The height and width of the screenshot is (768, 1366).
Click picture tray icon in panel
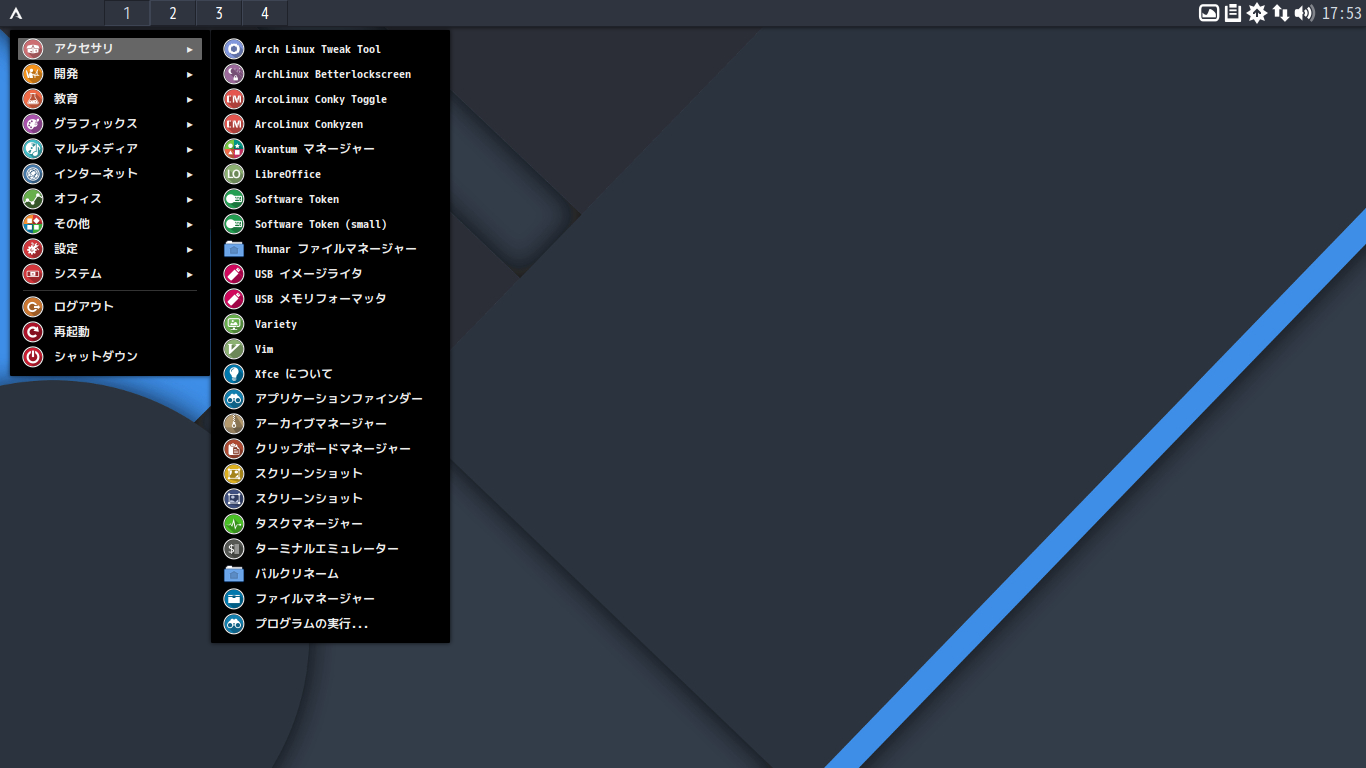(x=1209, y=13)
